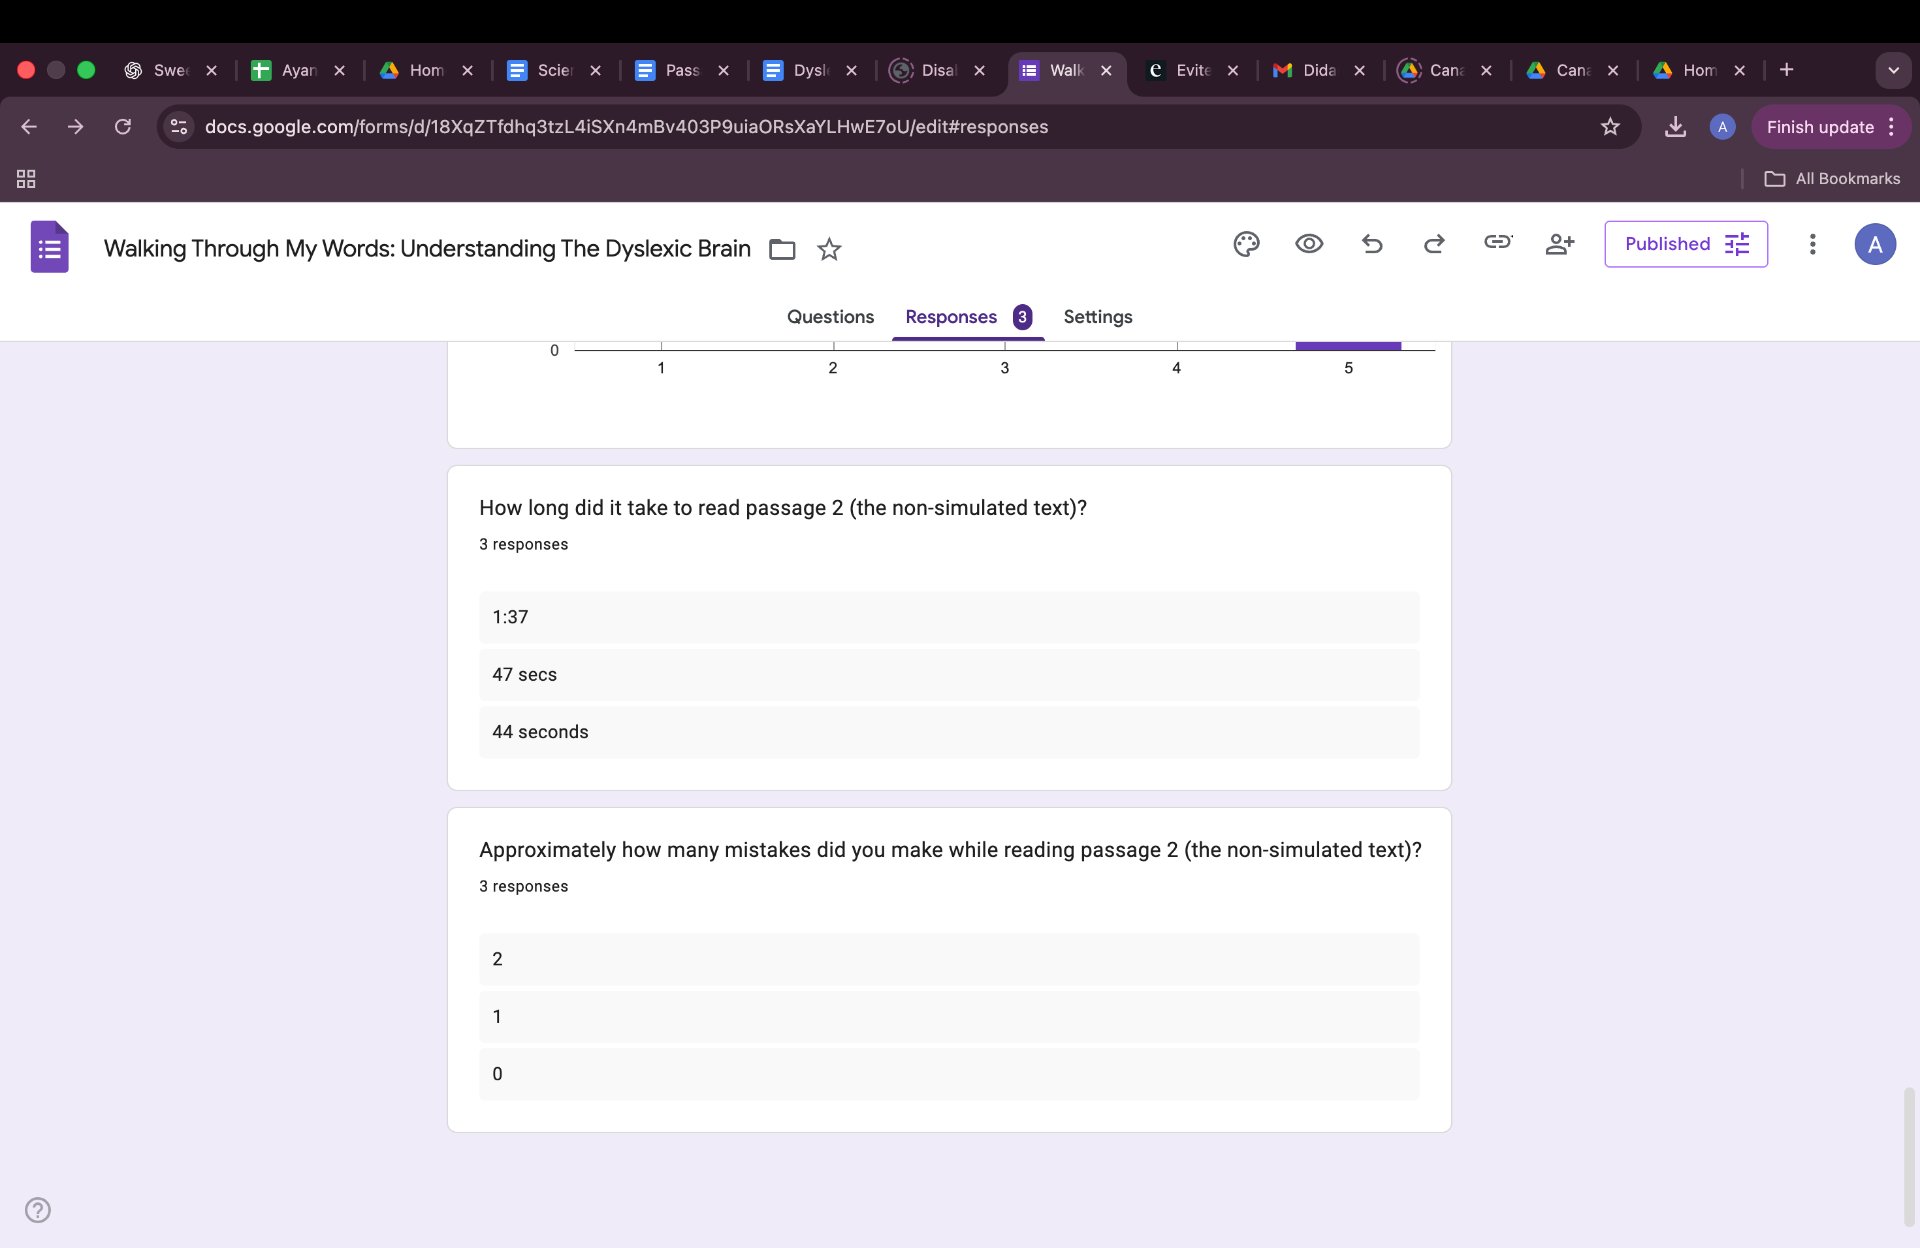Open browser downloads
This screenshot has width=1920, height=1248.
click(1675, 127)
